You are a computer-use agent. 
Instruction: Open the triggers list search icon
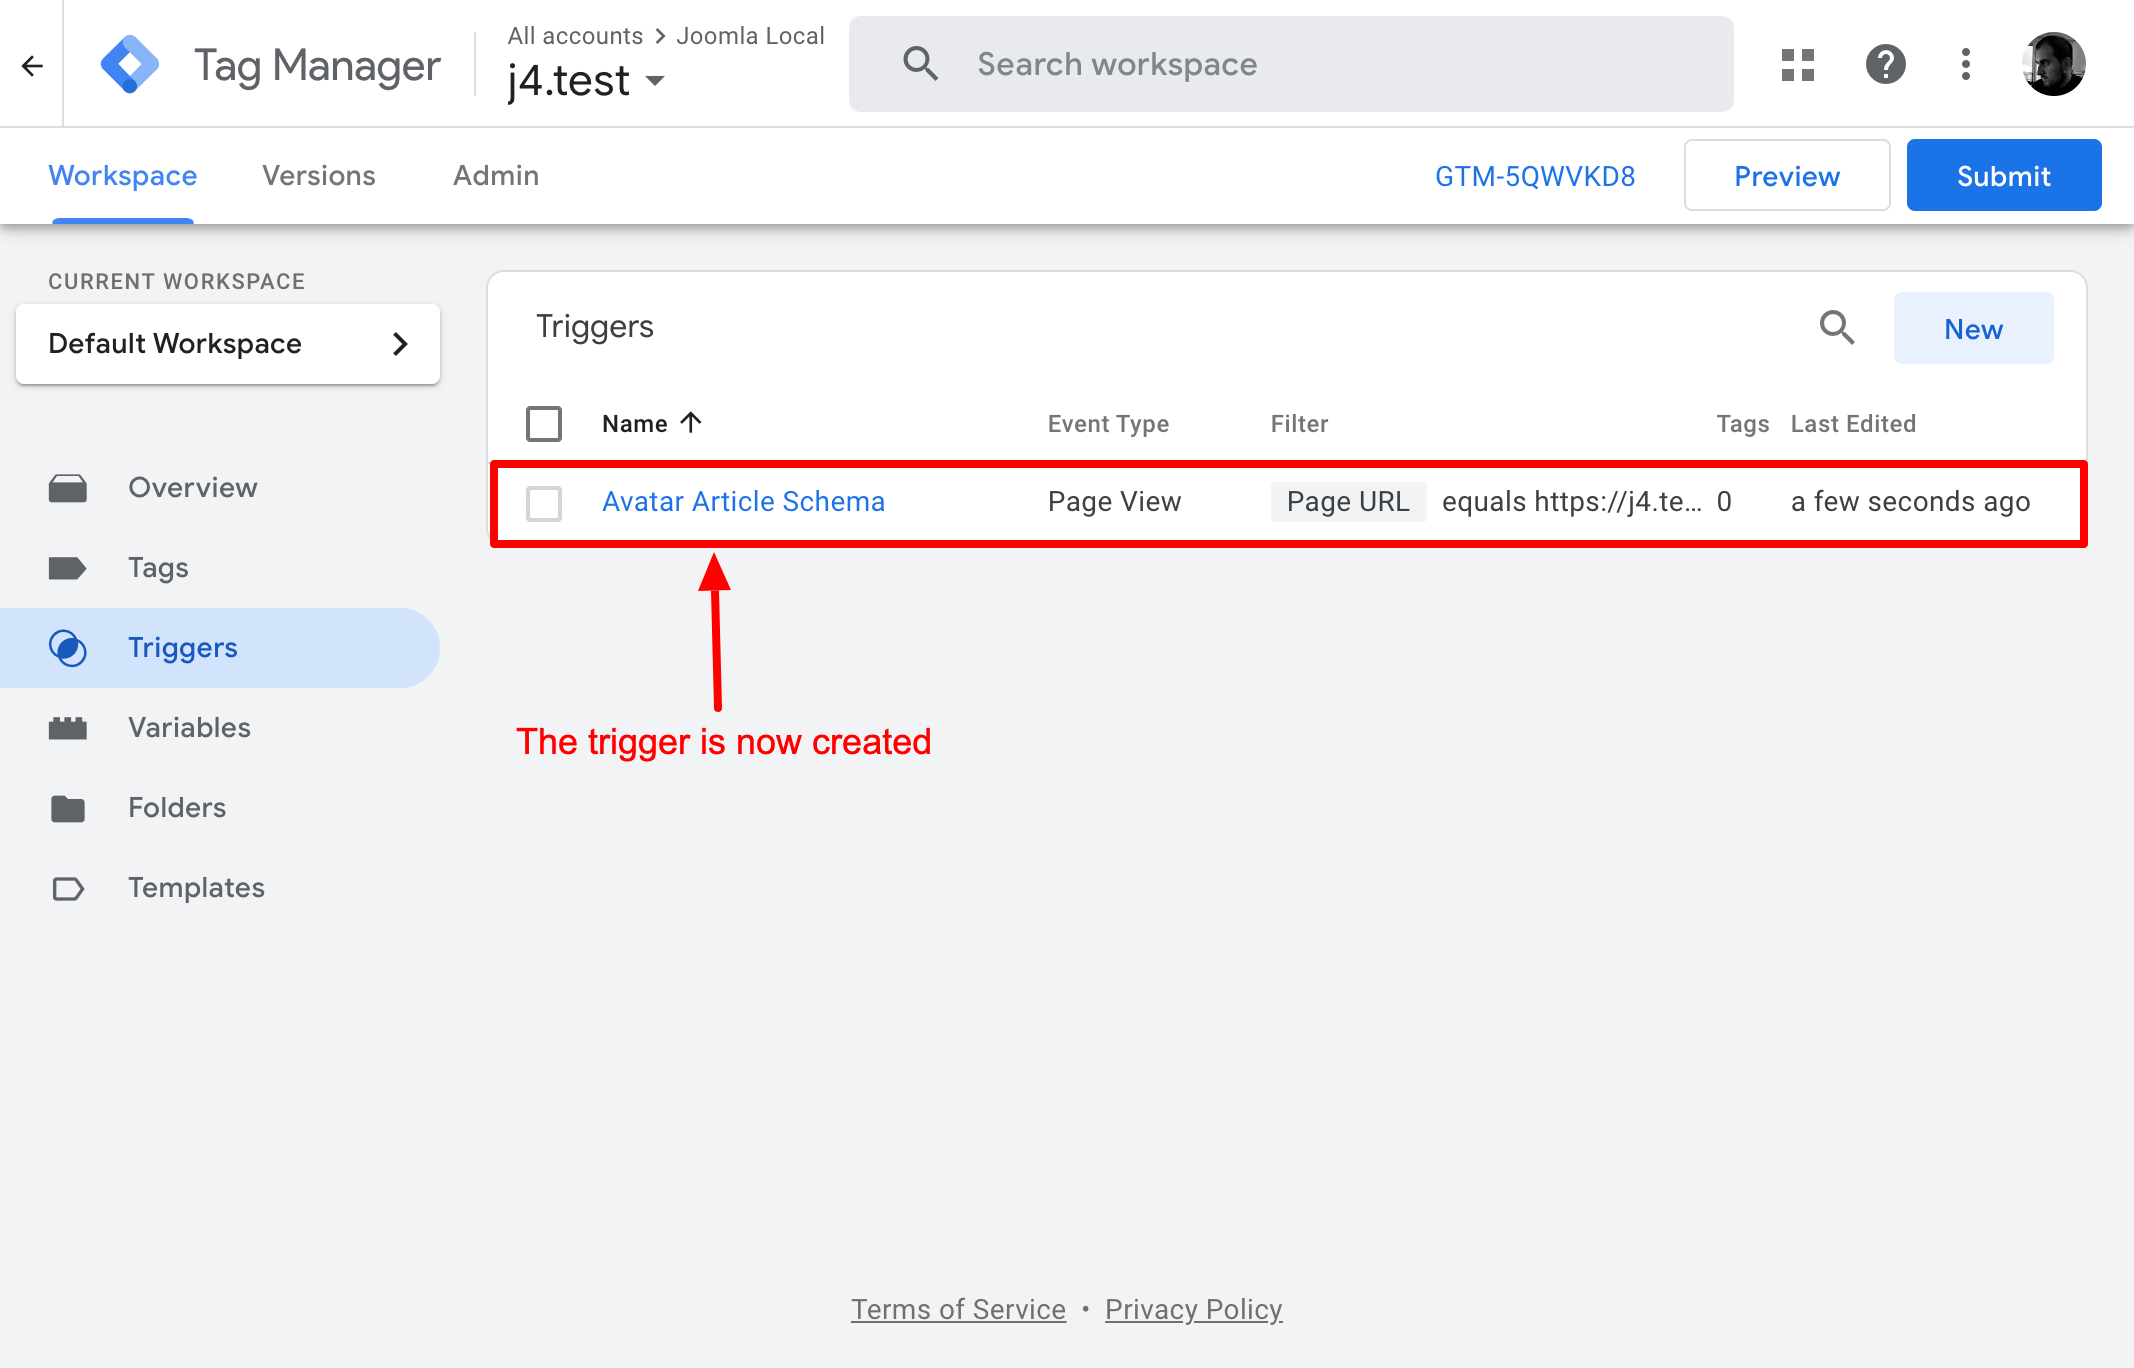pos(1836,328)
